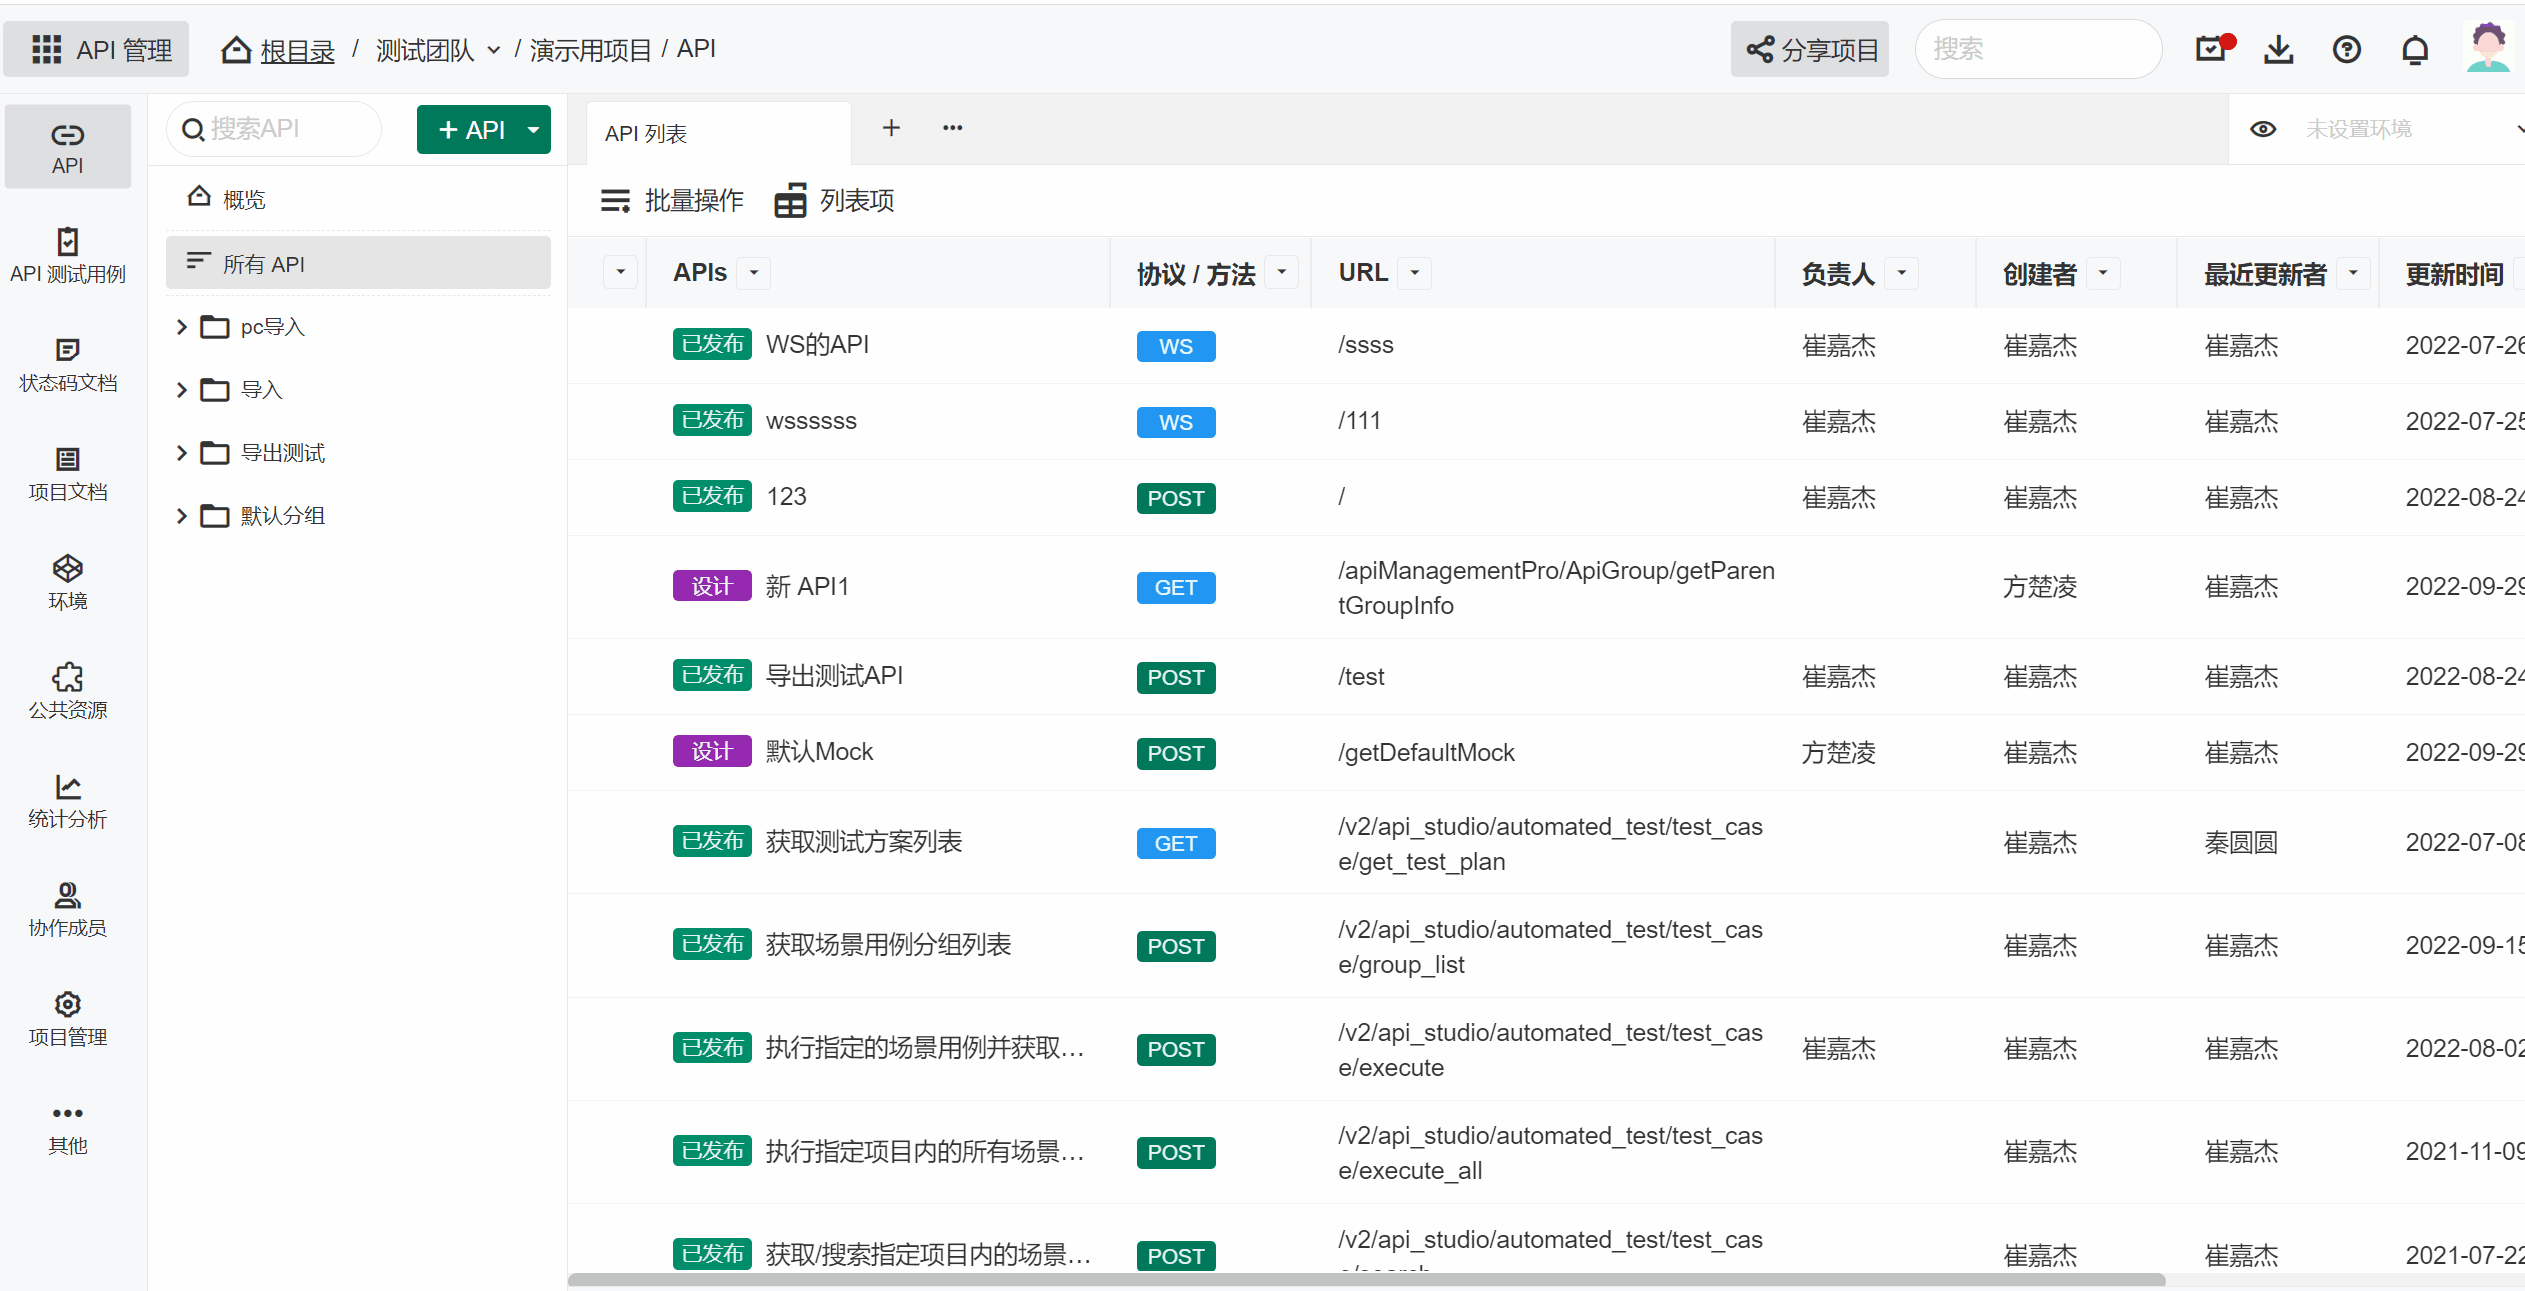2525x1291 pixels.
Task: Open the 测试团队 breadcrumb dropdown
Action: point(495,48)
